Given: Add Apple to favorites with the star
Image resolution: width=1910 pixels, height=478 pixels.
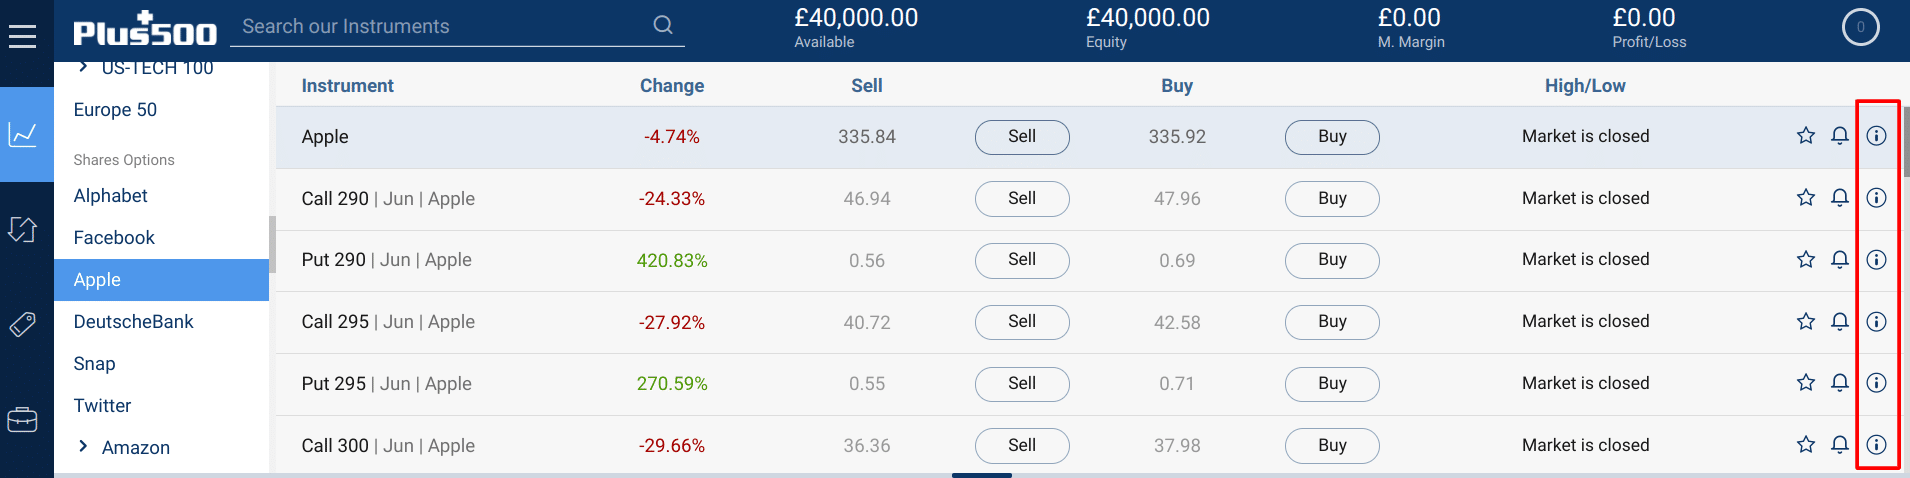Looking at the screenshot, I should tap(1806, 136).
